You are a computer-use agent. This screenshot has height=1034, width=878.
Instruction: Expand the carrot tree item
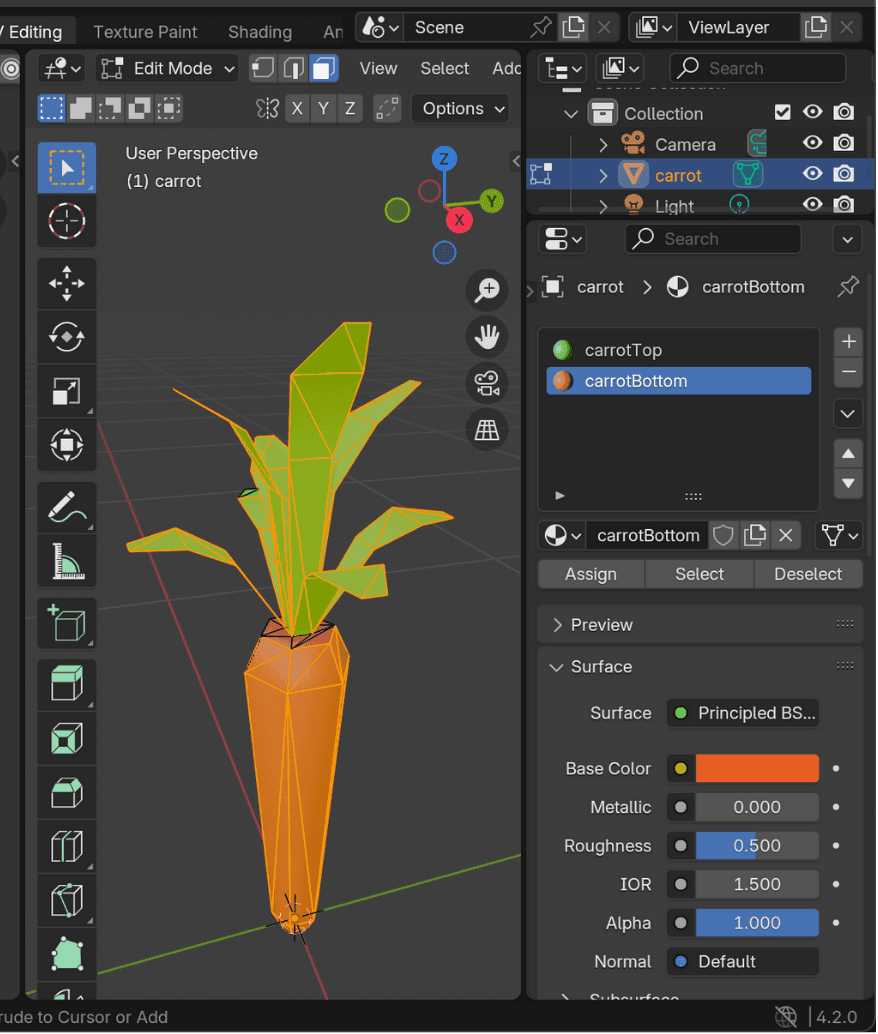[603, 175]
